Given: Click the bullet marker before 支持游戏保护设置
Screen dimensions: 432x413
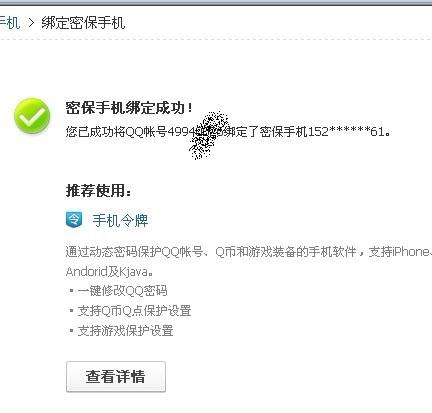Looking at the screenshot, I should (71, 331).
